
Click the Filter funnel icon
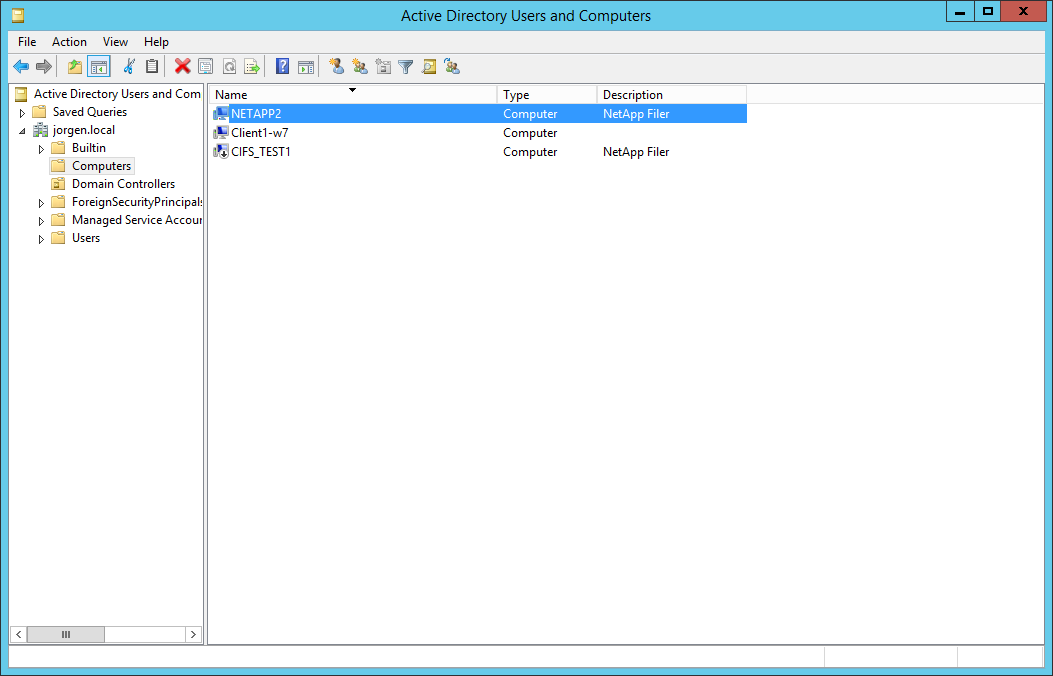pos(405,67)
